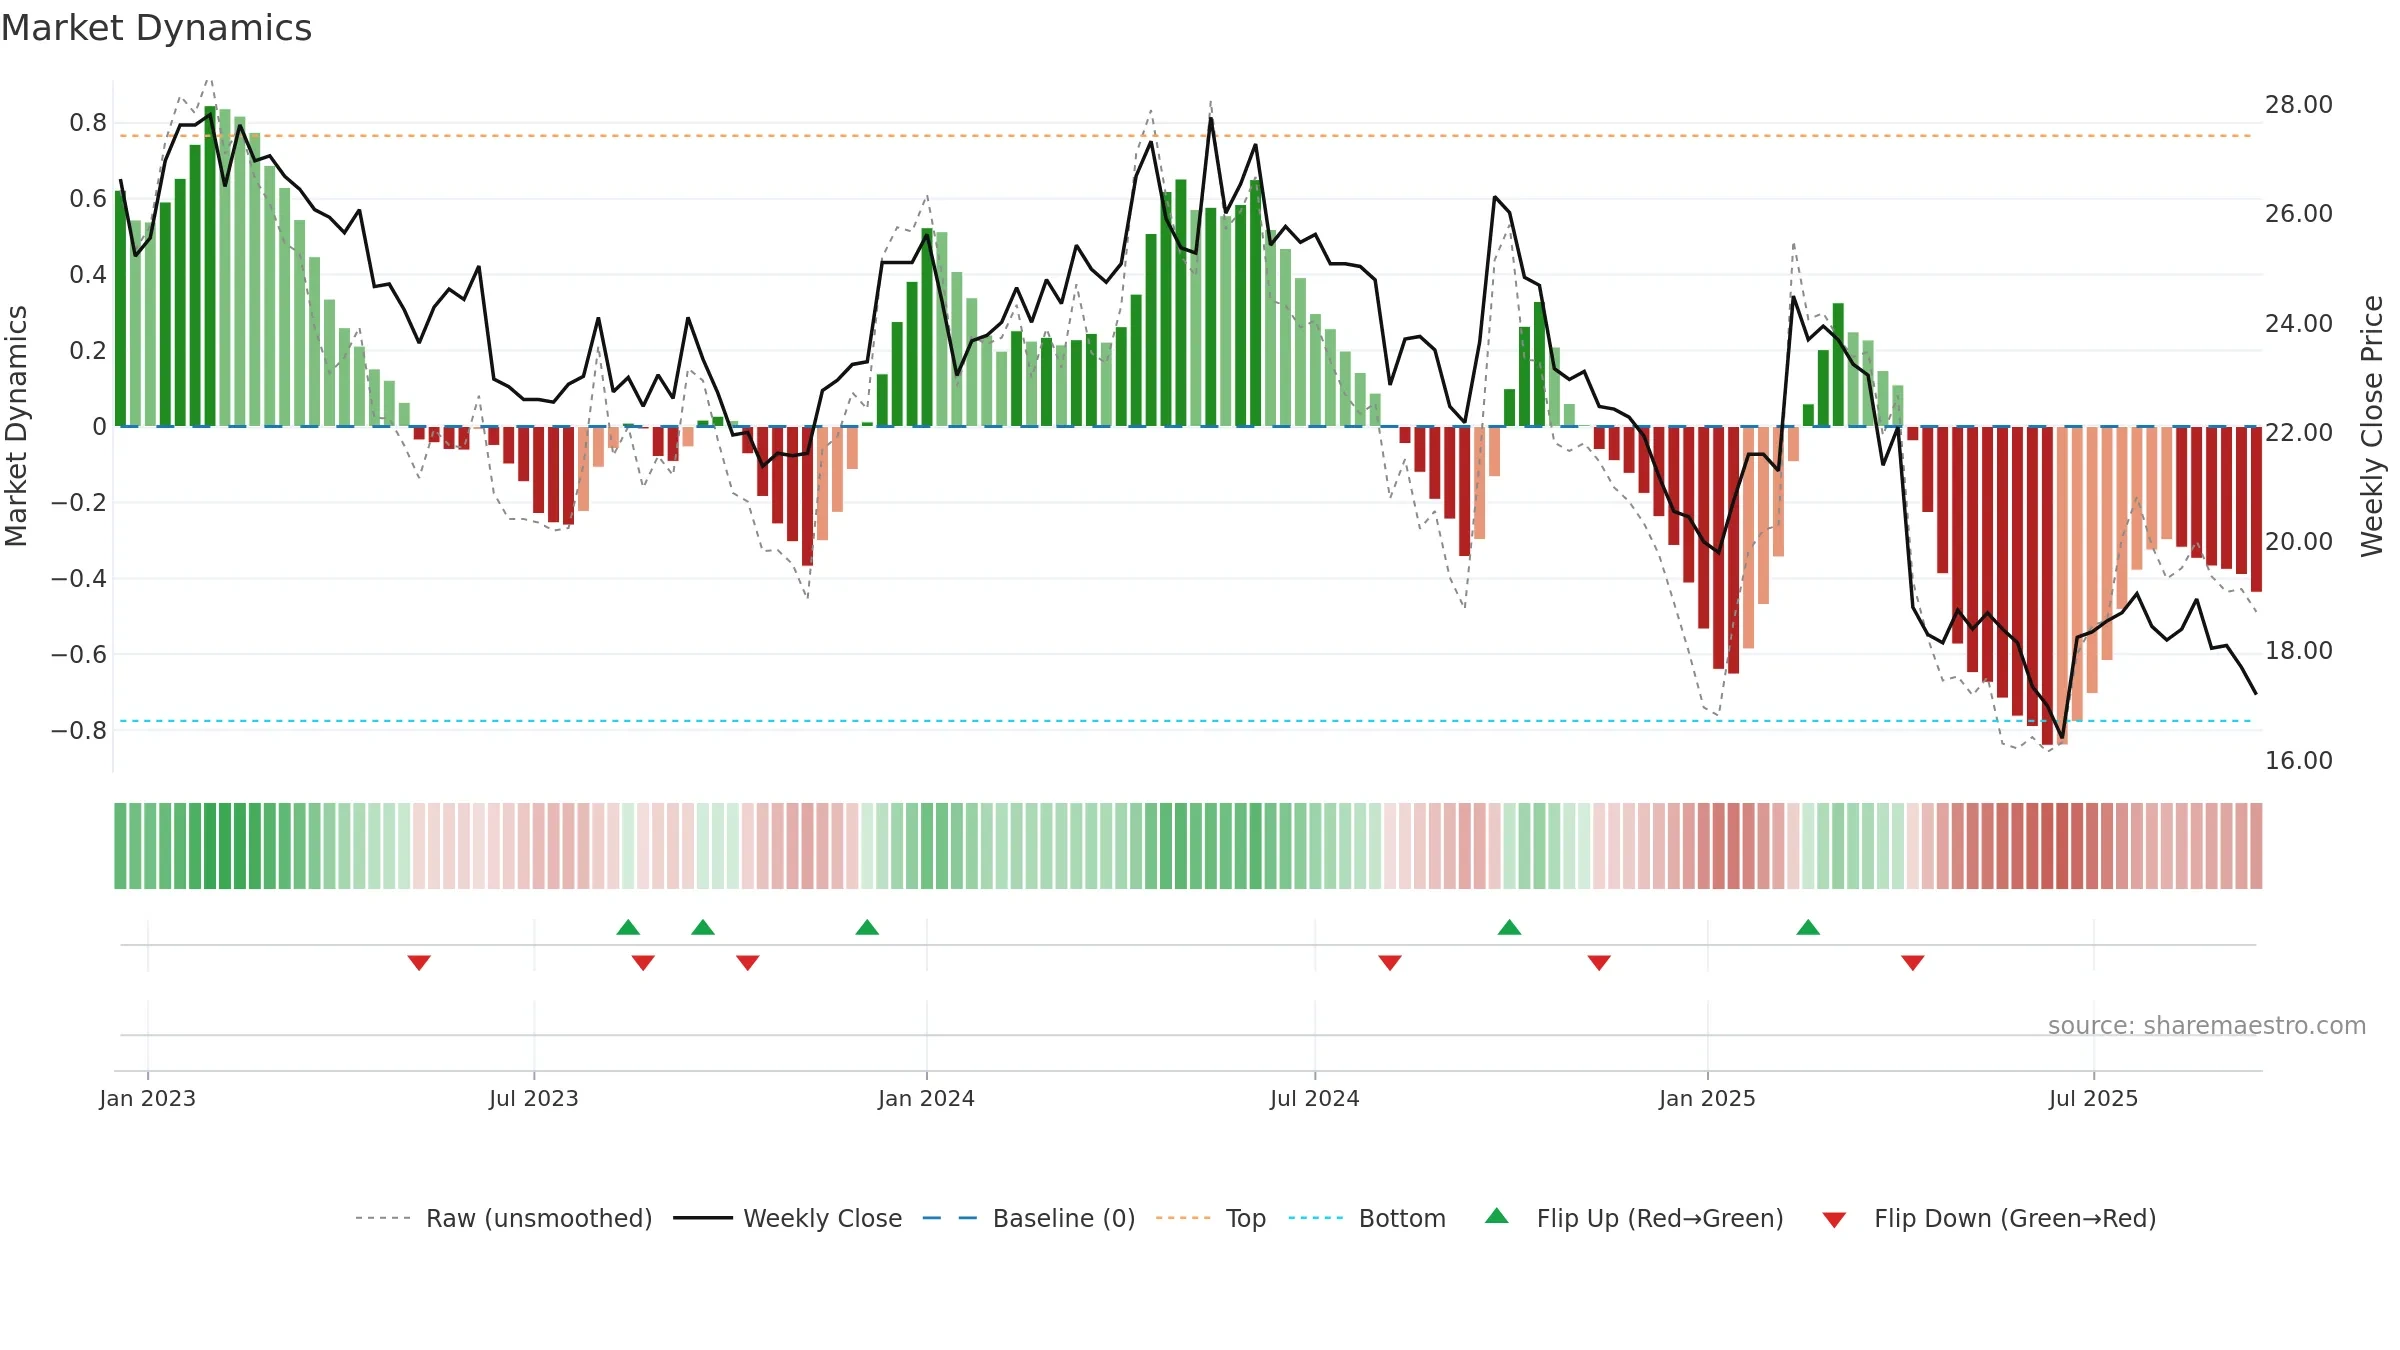The image size is (2400, 1350).
Task: Click the Market Dynamics chart title
Action: point(157,28)
